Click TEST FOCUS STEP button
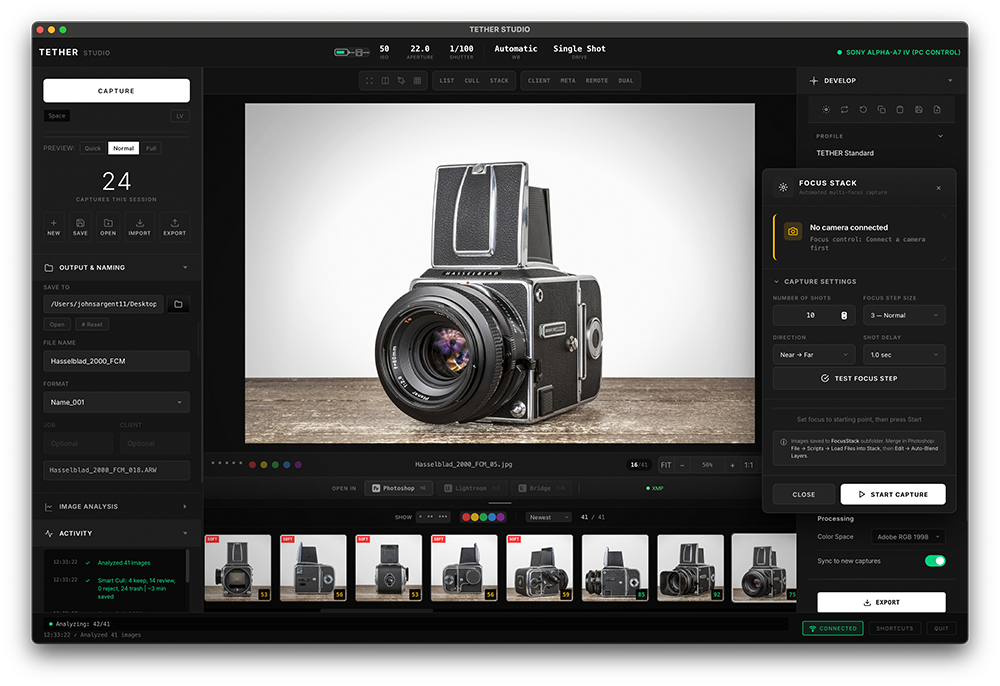1000x686 pixels. [x=858, y=379]
